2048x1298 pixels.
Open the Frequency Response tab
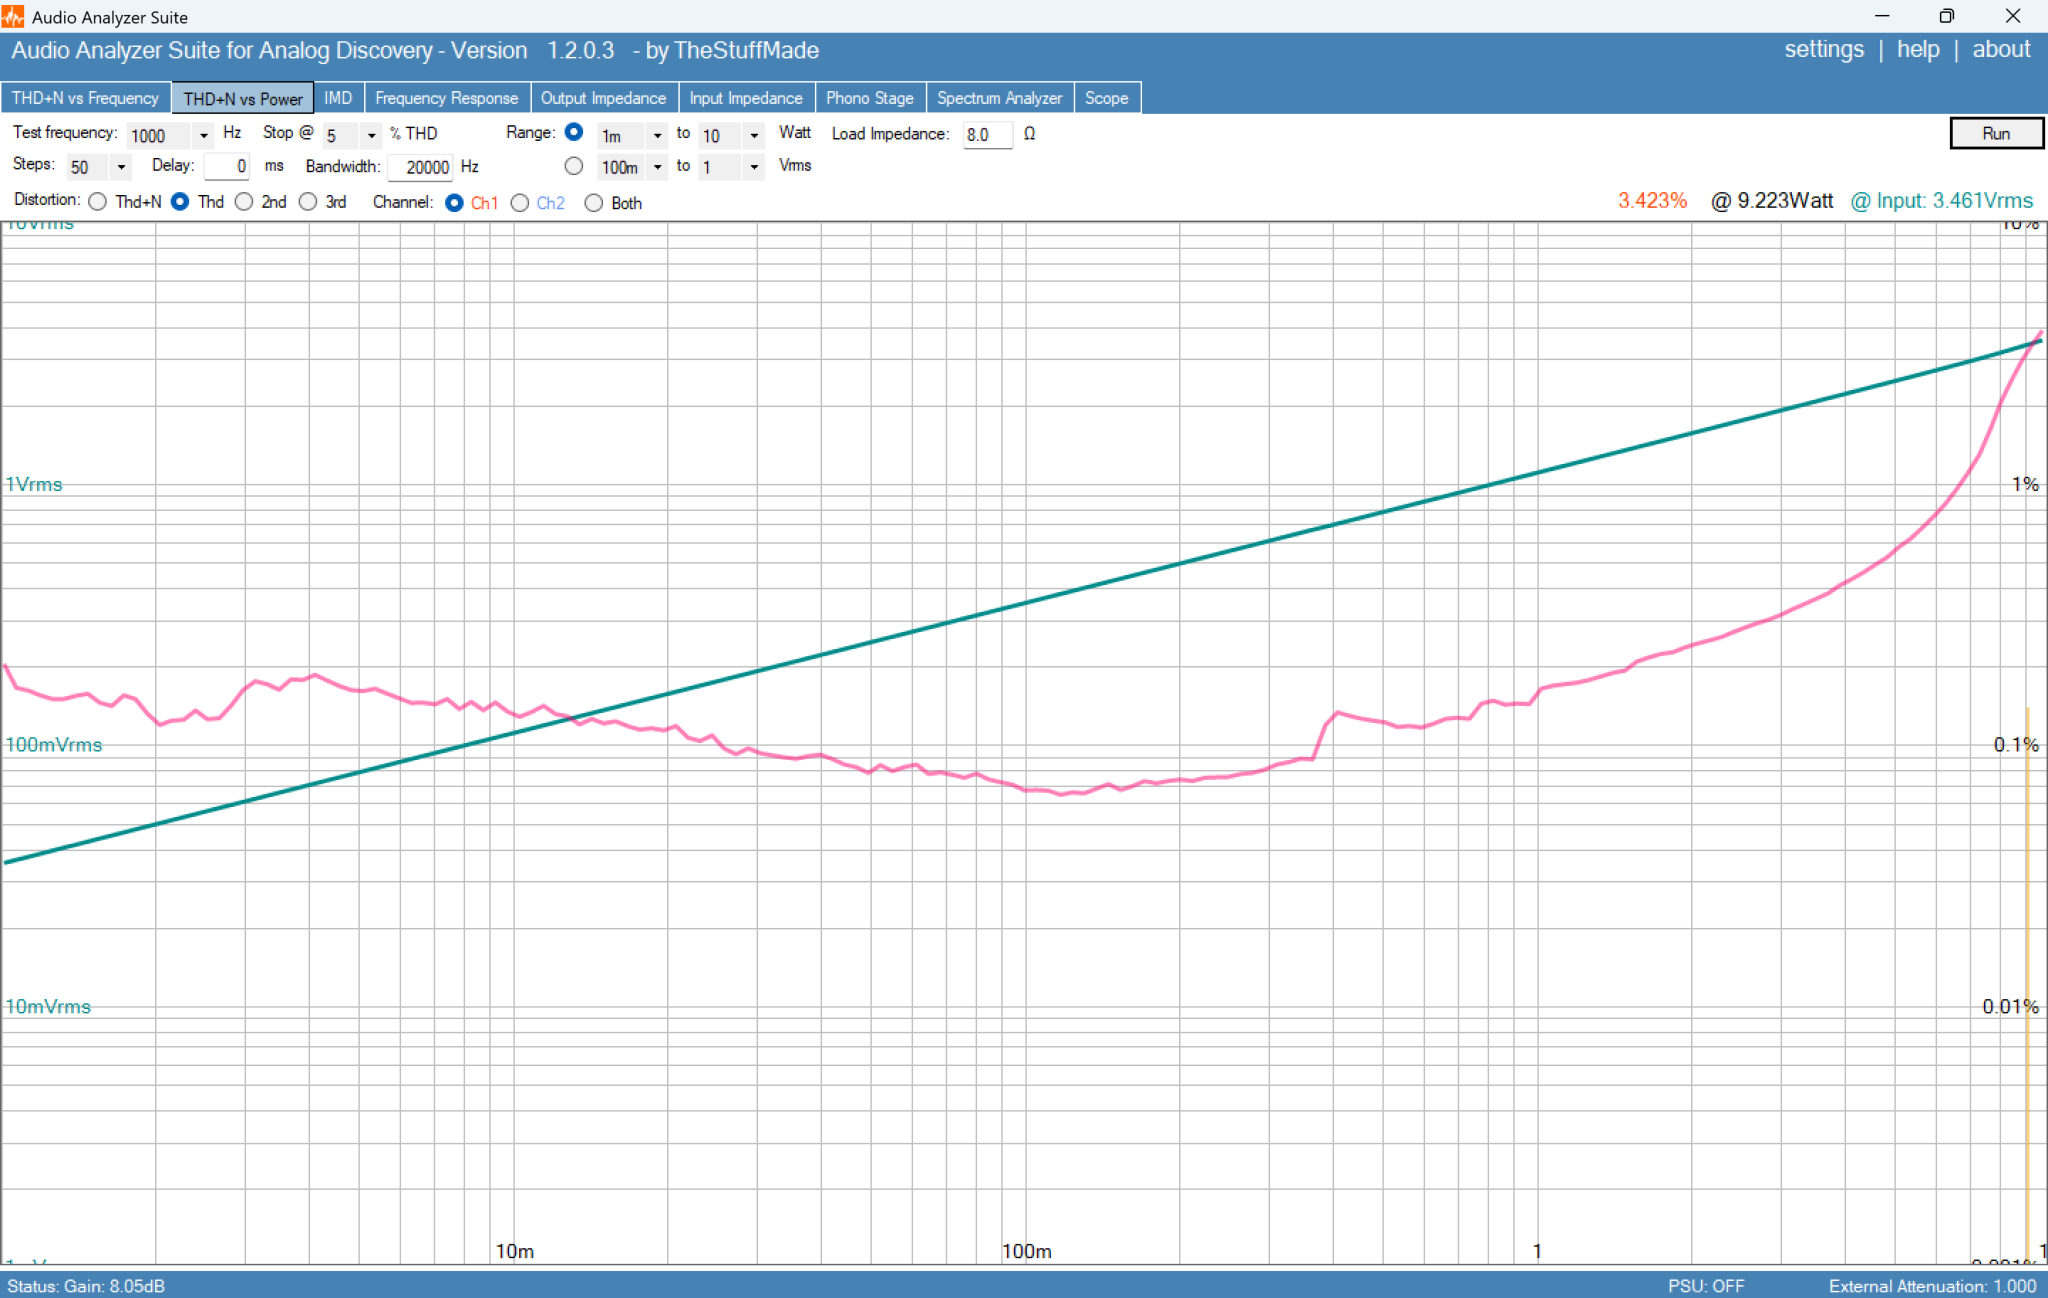pyautogui.click(x=446, y=98)
